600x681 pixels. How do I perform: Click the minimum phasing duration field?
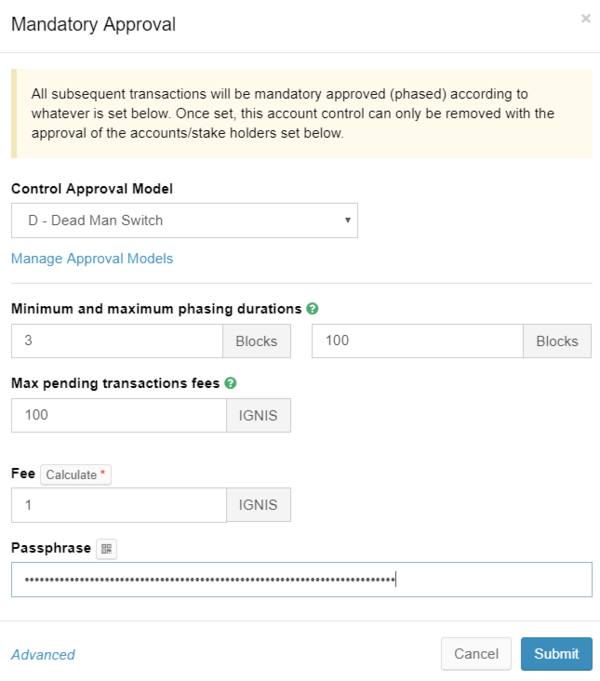click(116, 341)
